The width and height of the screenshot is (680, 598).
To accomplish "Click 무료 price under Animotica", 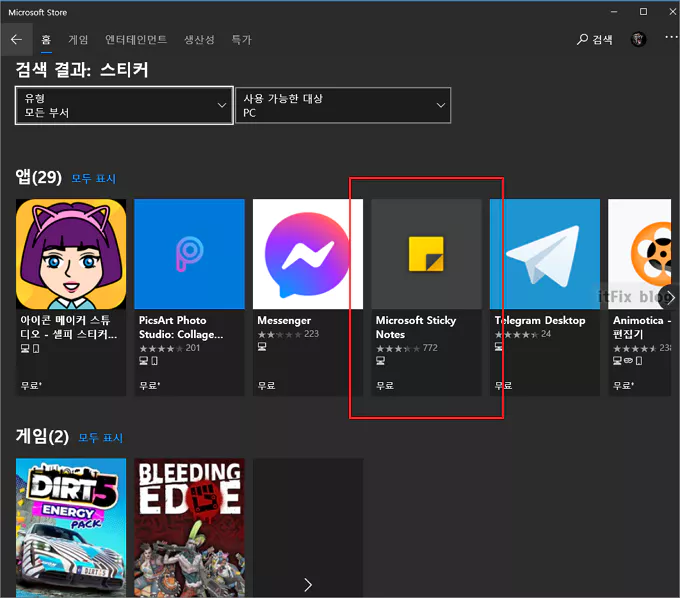I will click(x=623, y=386).
